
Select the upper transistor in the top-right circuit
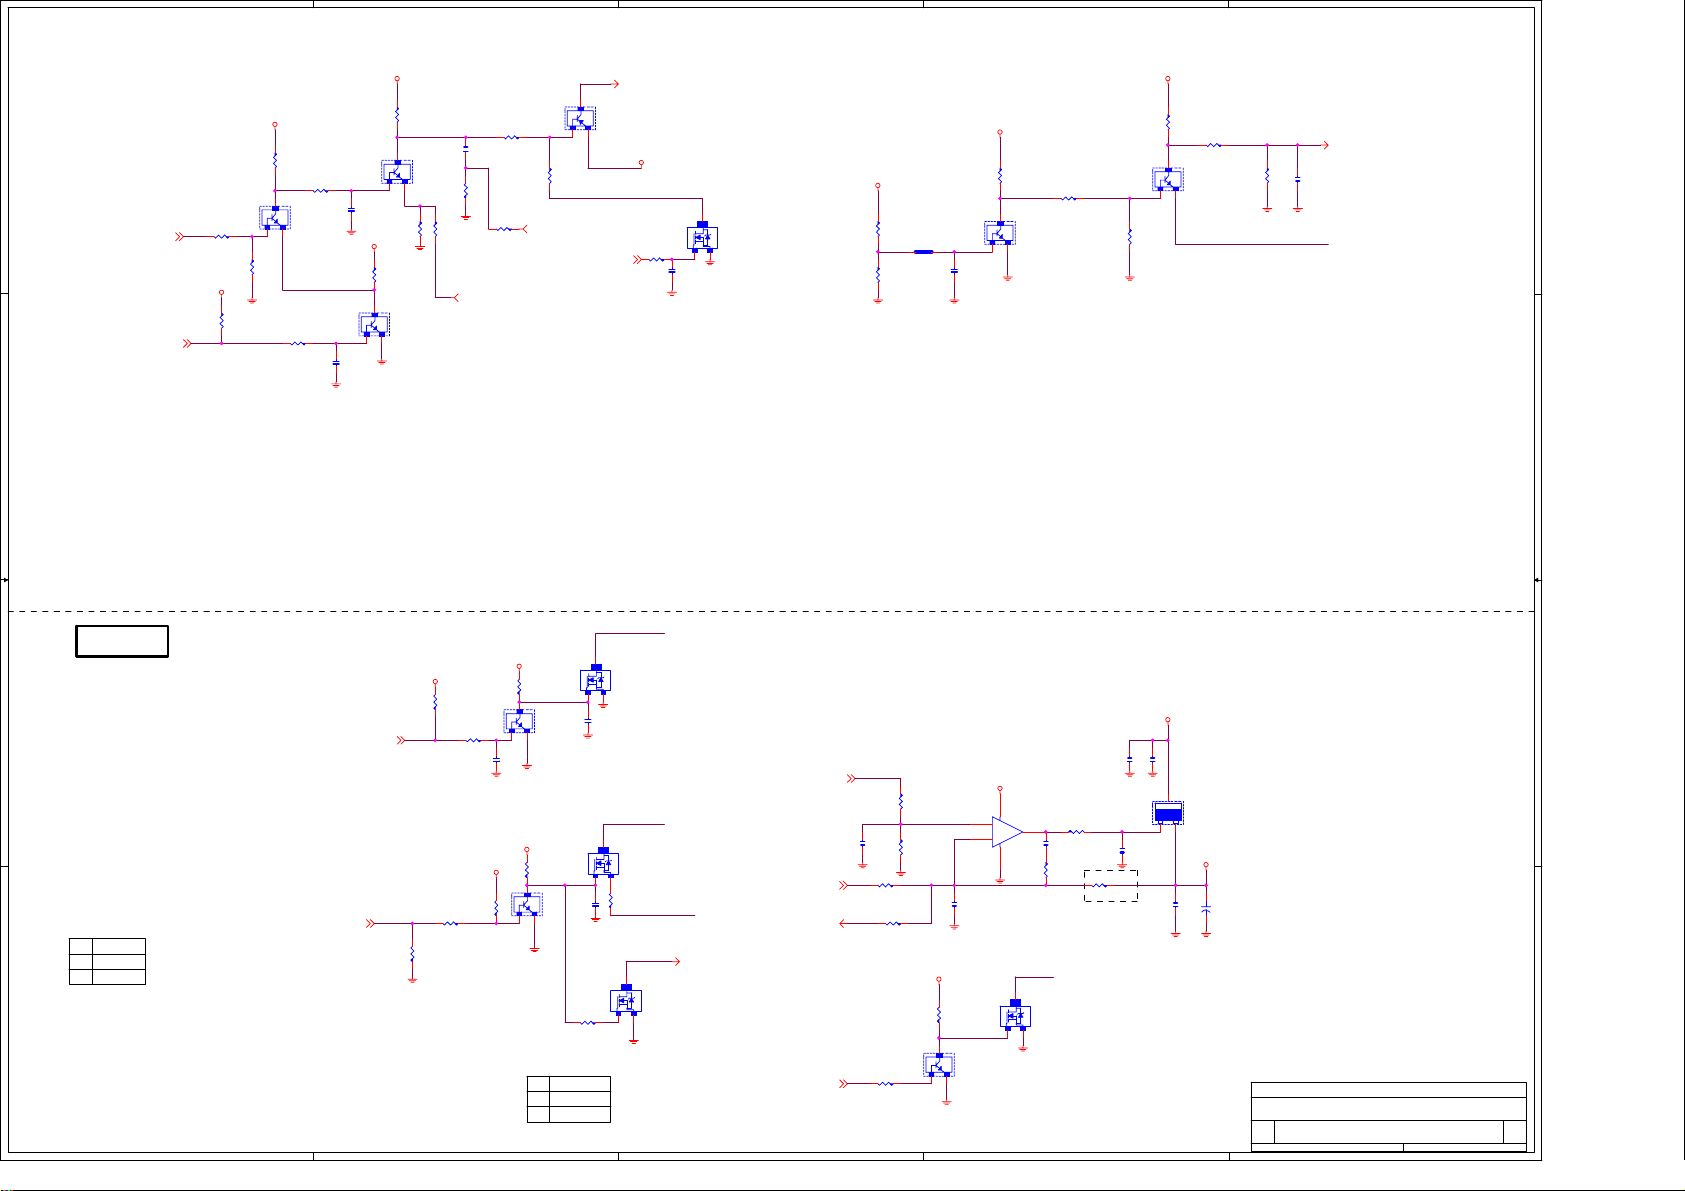(1168, 179)
